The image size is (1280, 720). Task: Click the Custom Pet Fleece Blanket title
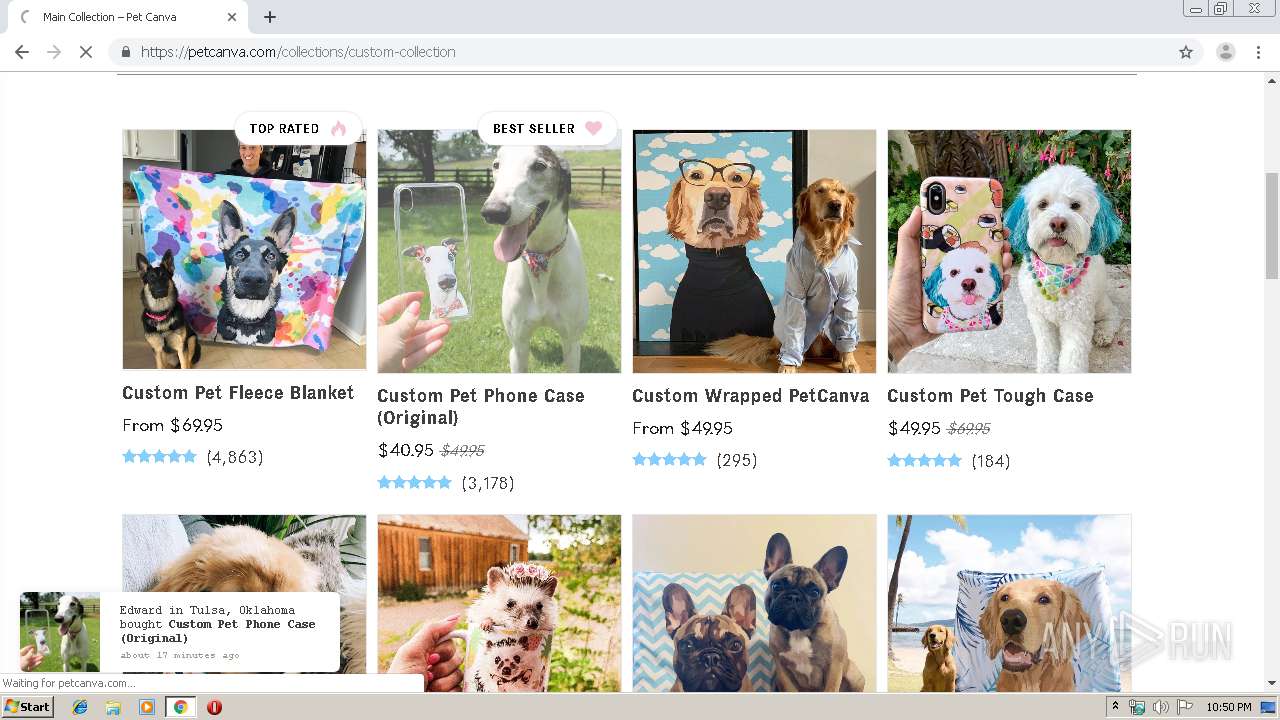238,393
